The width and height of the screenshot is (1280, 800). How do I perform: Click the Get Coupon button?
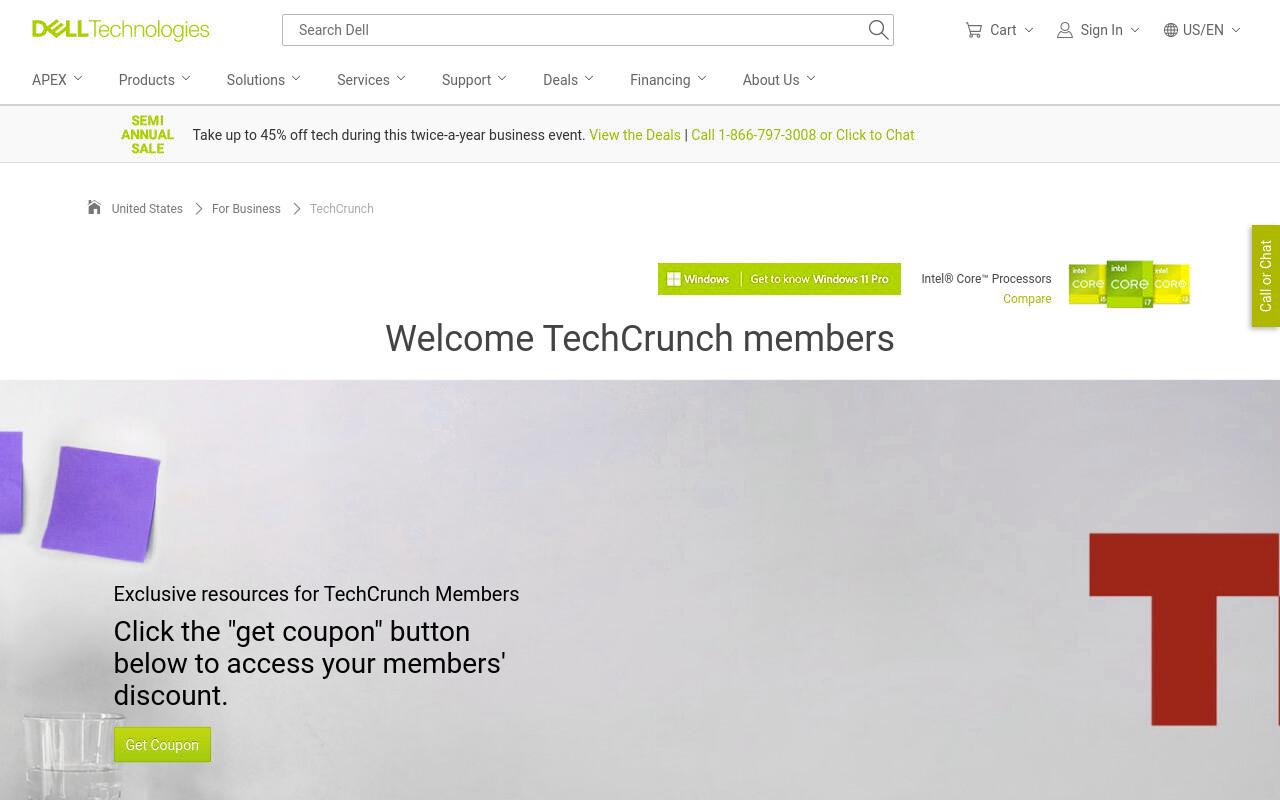click(162, 745)
